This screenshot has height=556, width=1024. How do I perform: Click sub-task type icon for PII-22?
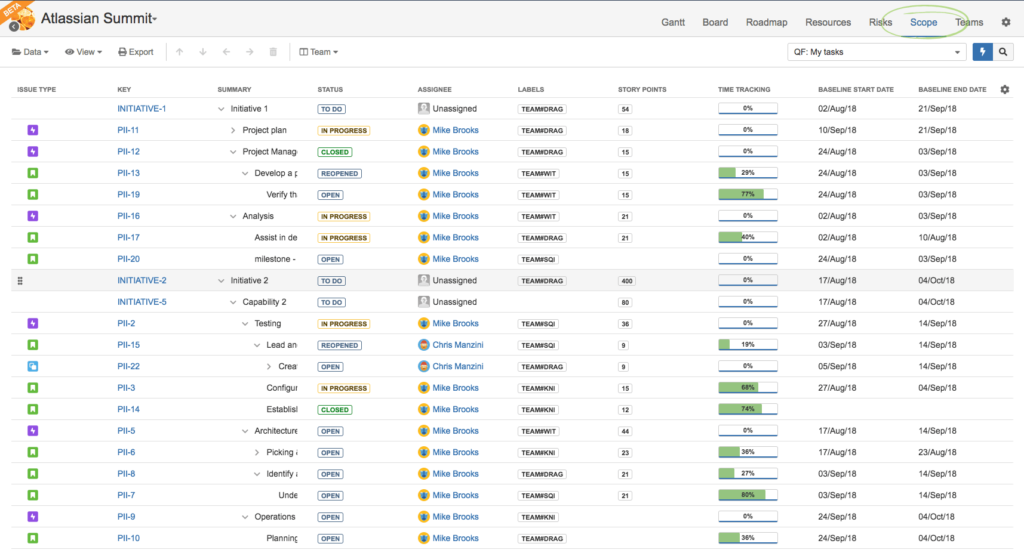pyautogui.click(x=33, y=367)
